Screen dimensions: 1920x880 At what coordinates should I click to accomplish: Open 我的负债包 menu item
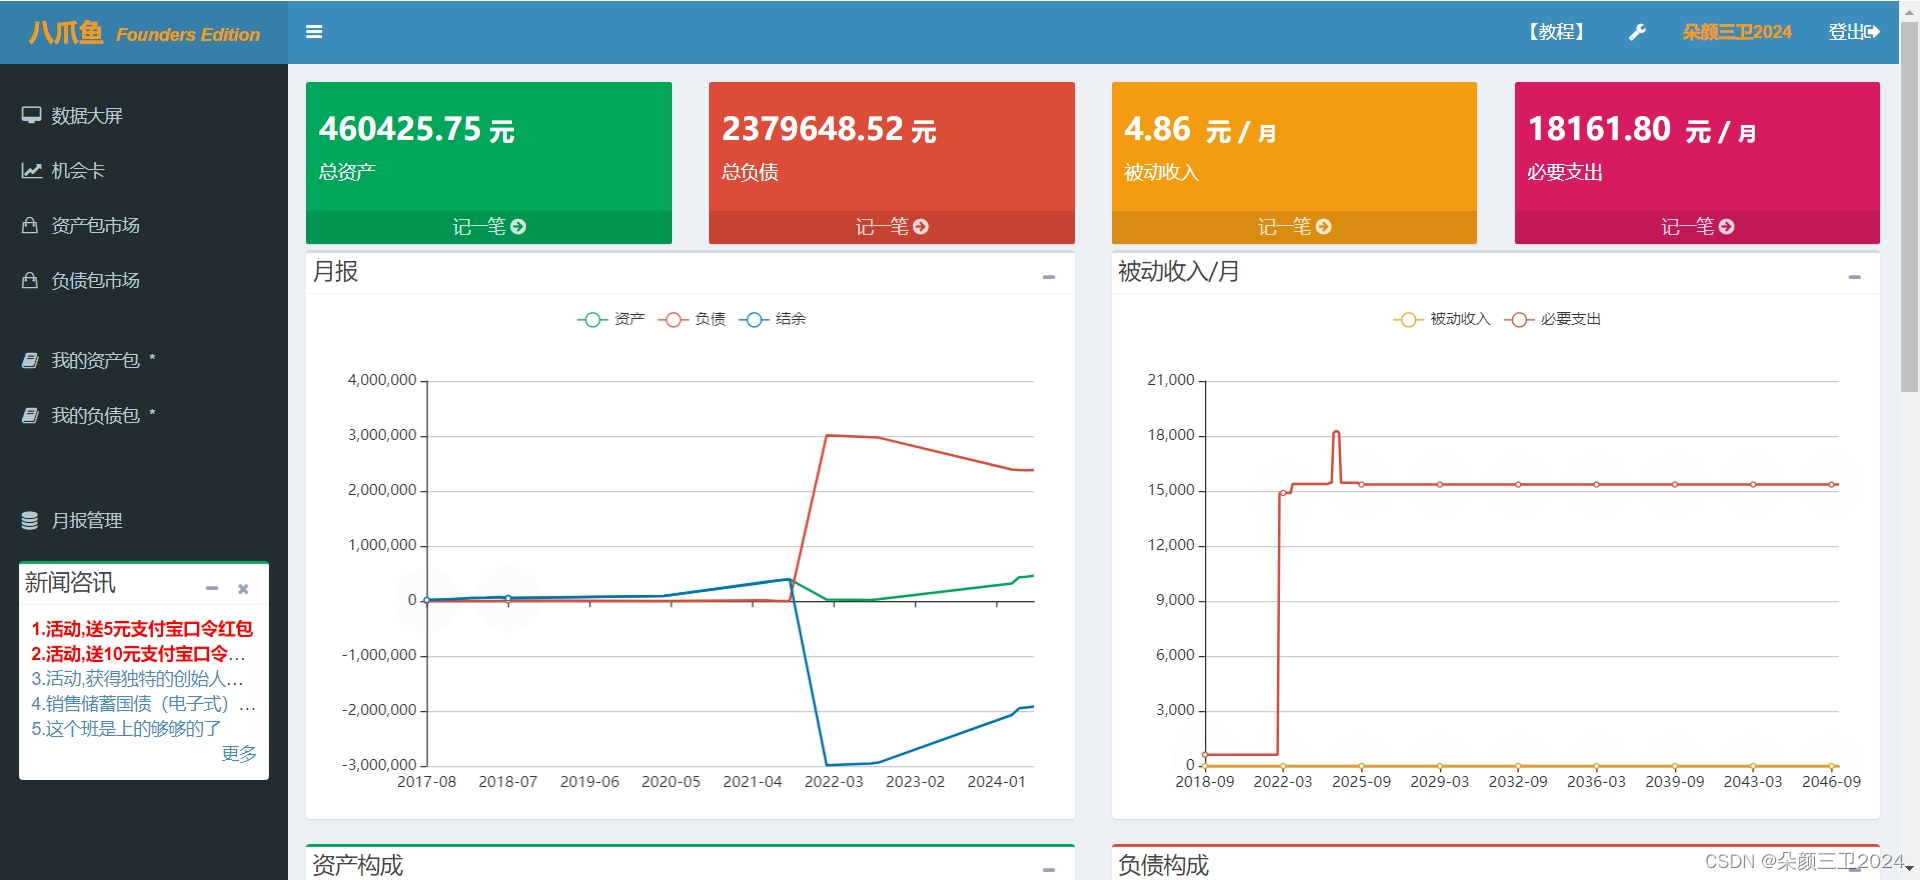click(96, 415)
